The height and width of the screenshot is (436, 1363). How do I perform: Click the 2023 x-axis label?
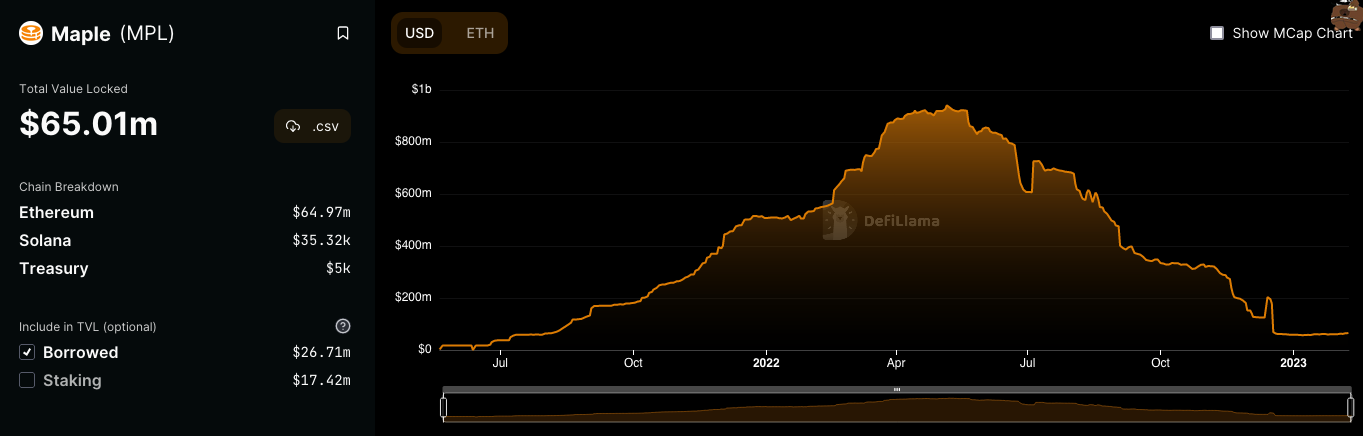(x=1293, y=362)
